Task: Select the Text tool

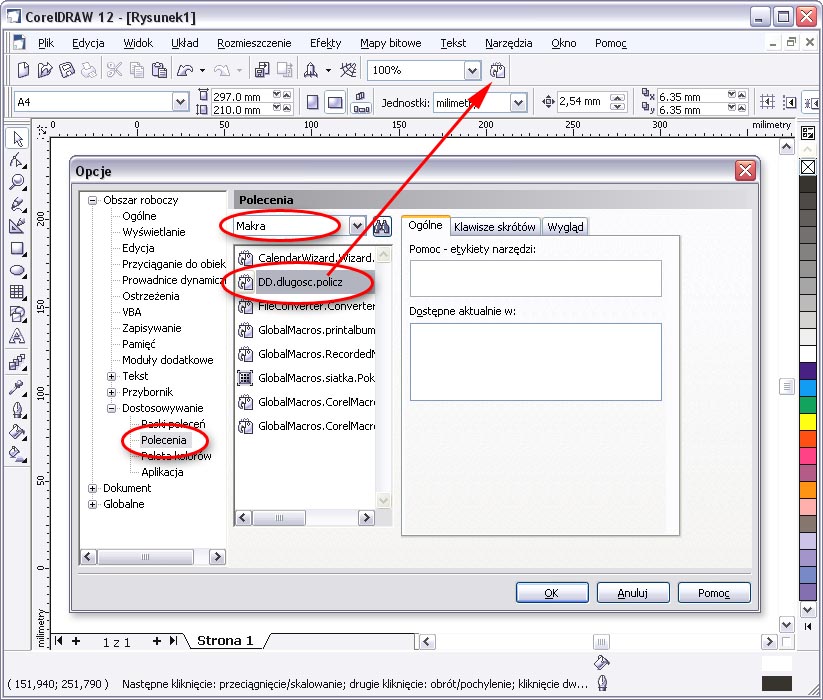Action: 16,337
